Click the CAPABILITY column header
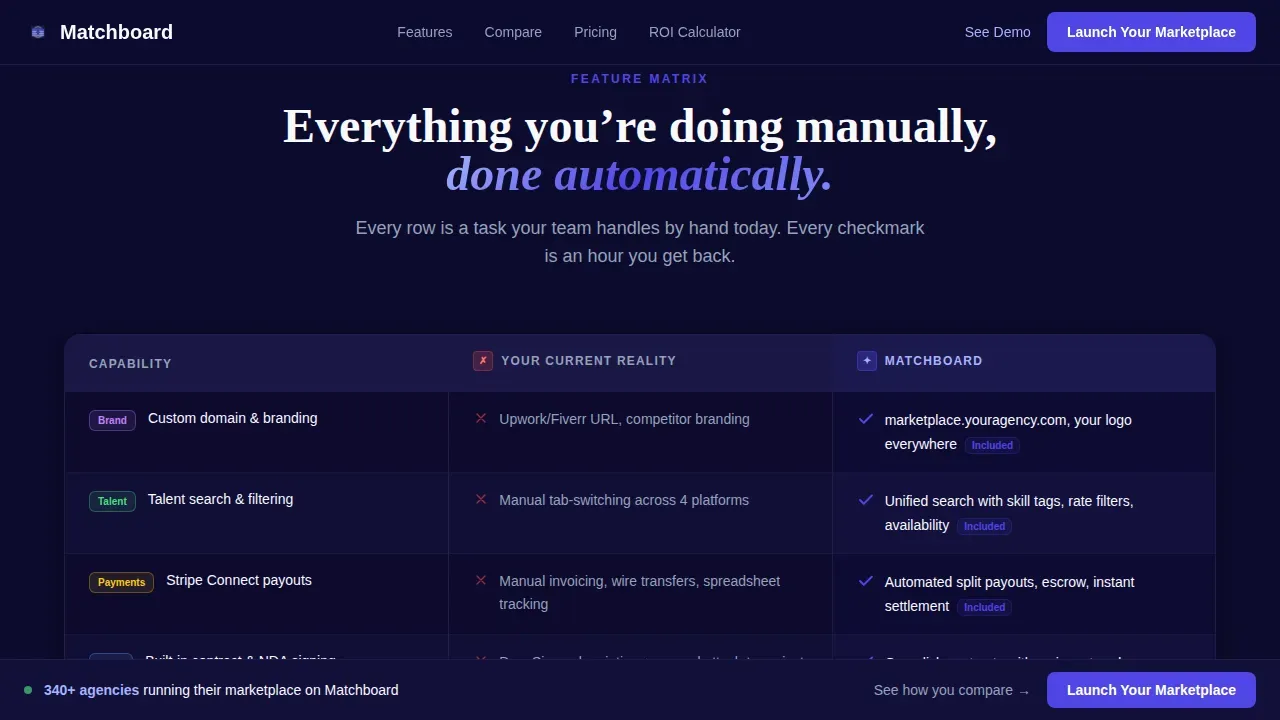This screenshot has width=1280, height=720. pos(130,364)
